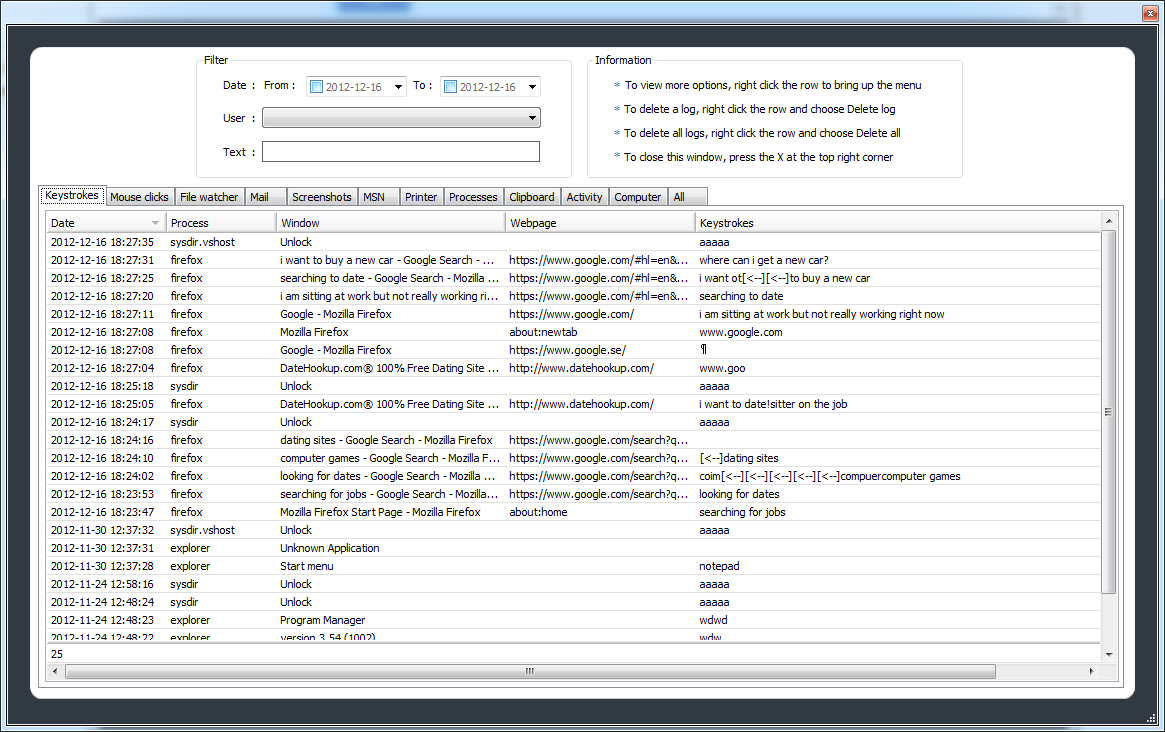Open the Processes tab
This screenshot has height=732, width=1165.
point(473,197)
